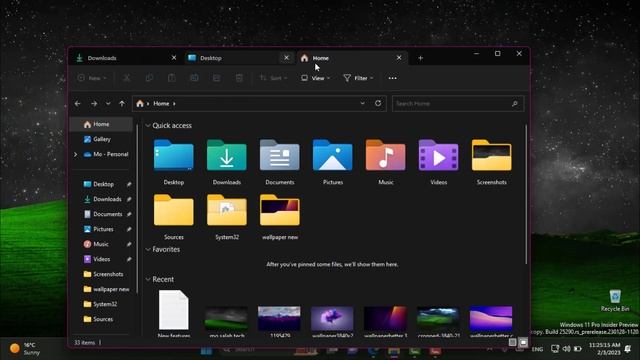Select the Documents folder in Quick access
The width and height of the screenshot is (640, 360).
(280, 162)
